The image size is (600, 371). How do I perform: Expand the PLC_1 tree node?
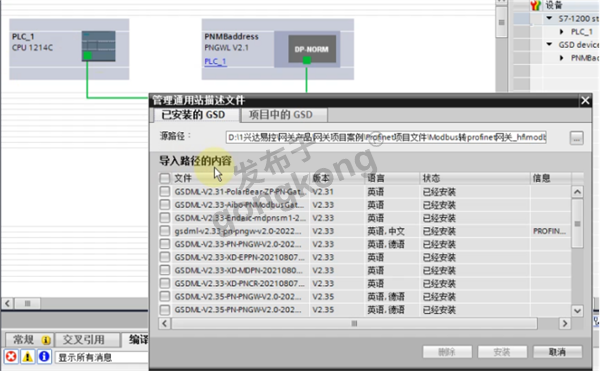pos(561,31)
